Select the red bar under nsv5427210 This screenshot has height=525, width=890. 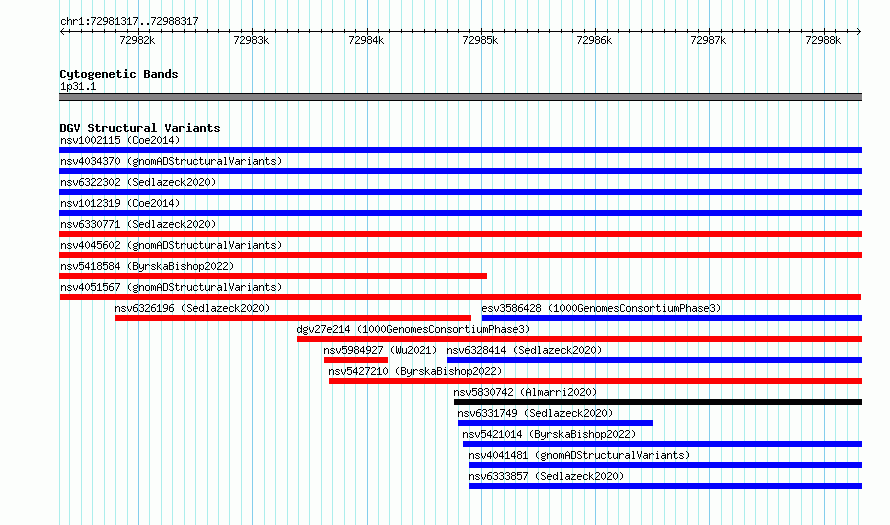tap(595, 381)
